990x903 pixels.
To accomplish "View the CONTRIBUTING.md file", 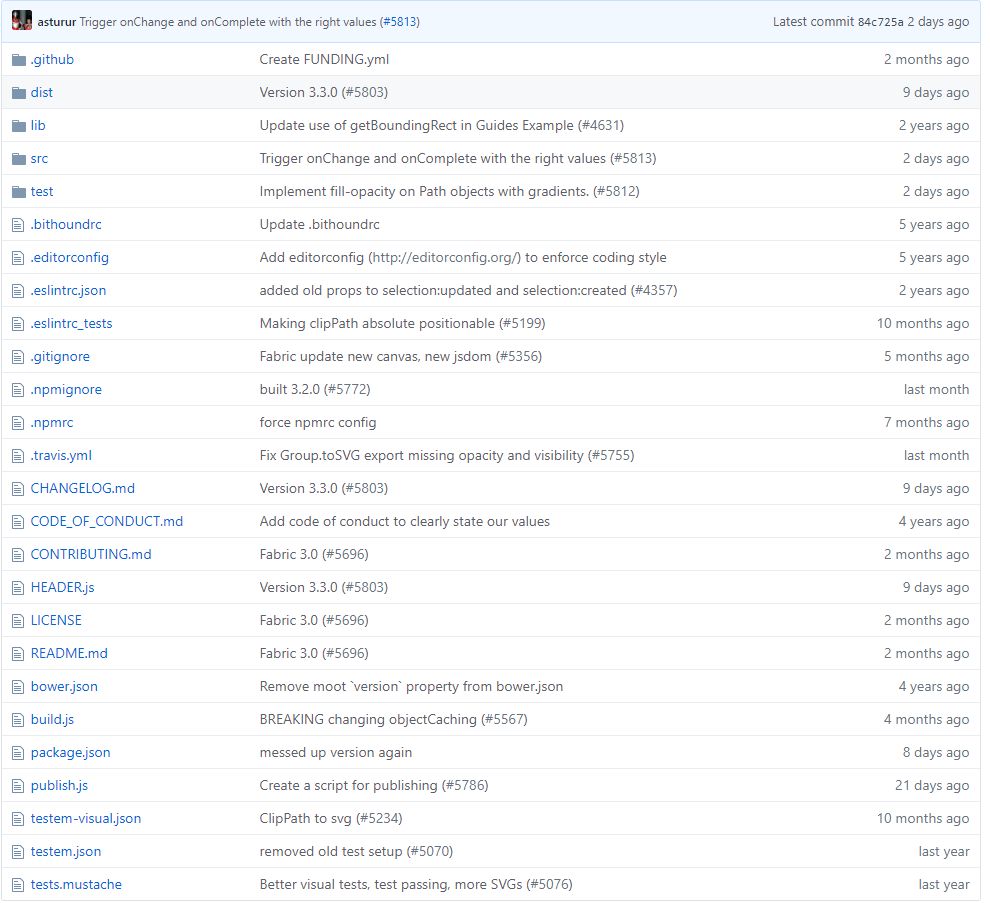I will 91,555.
